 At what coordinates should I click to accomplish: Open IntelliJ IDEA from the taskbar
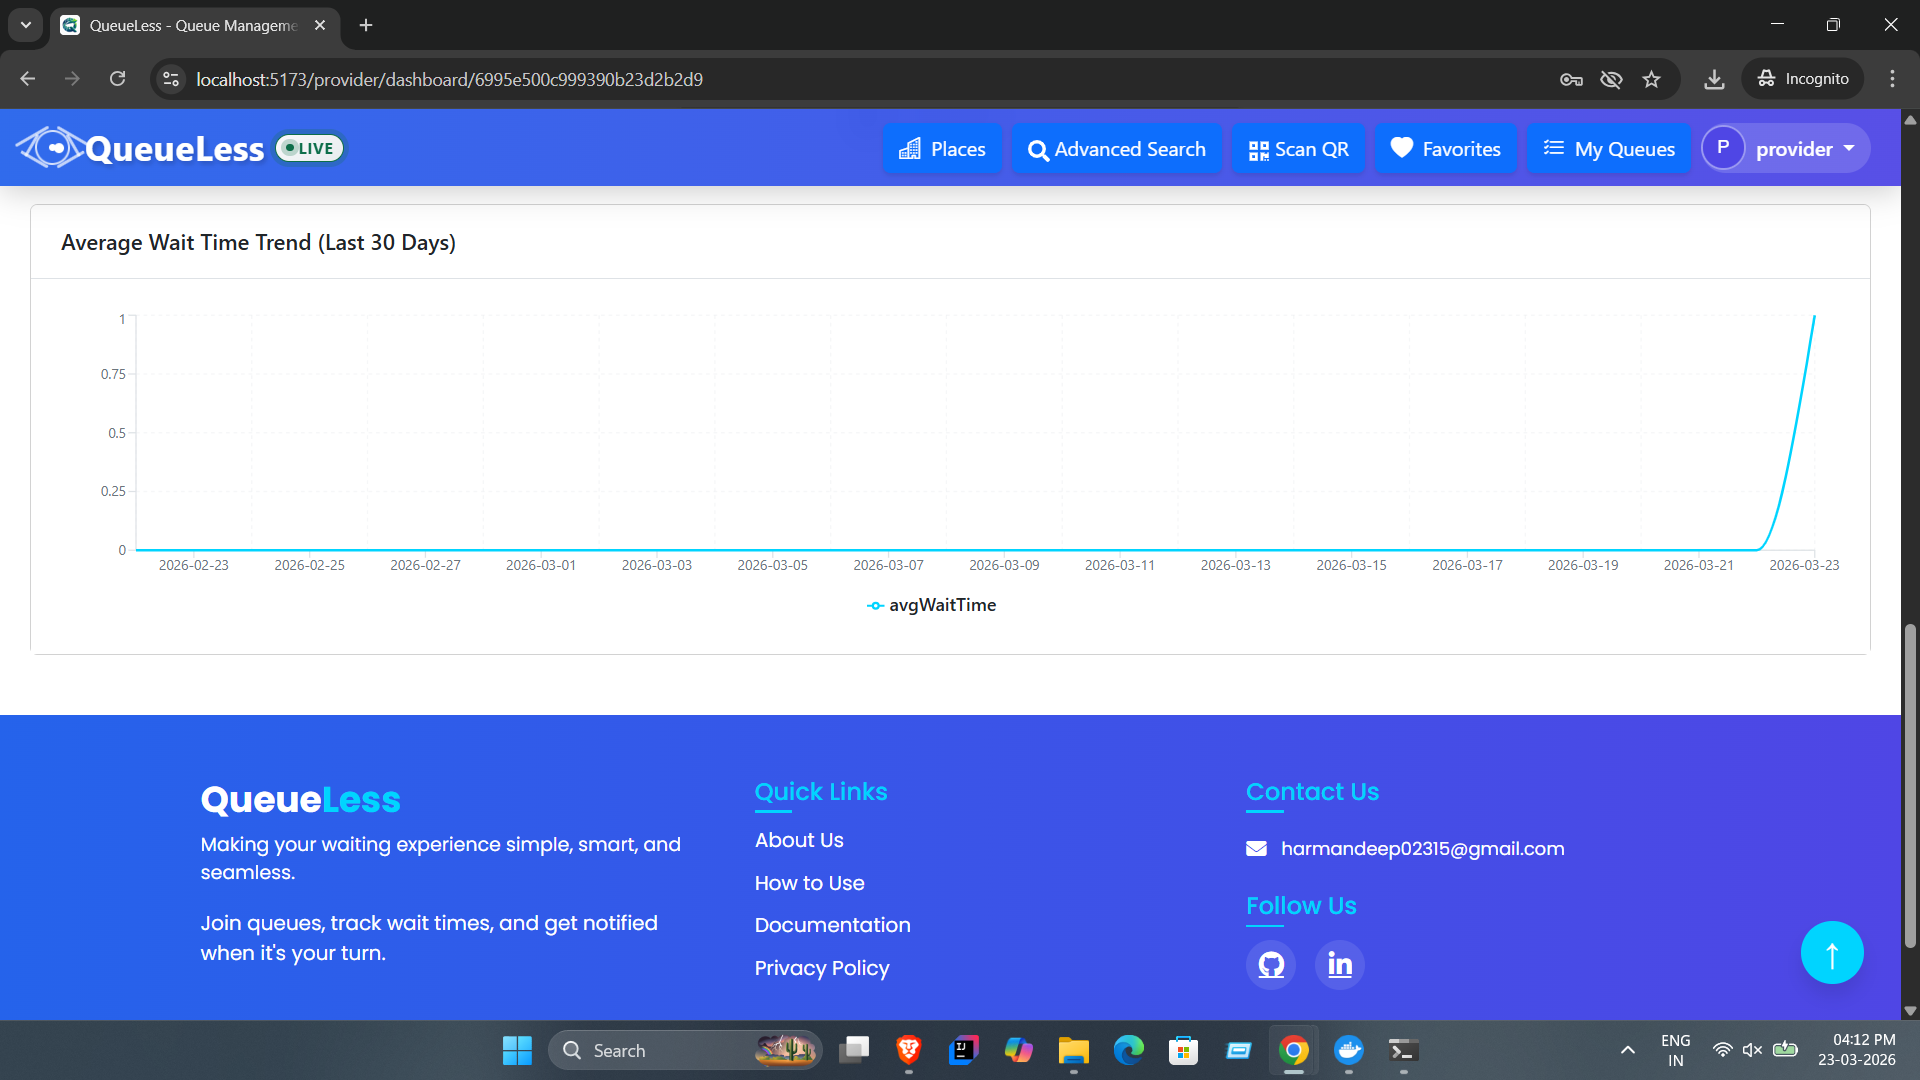964,1051
